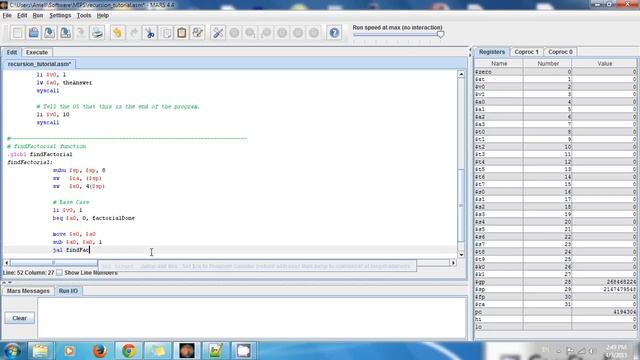Switch to the Registers tab
The image size is (640, 360).
tap(492, 52)
